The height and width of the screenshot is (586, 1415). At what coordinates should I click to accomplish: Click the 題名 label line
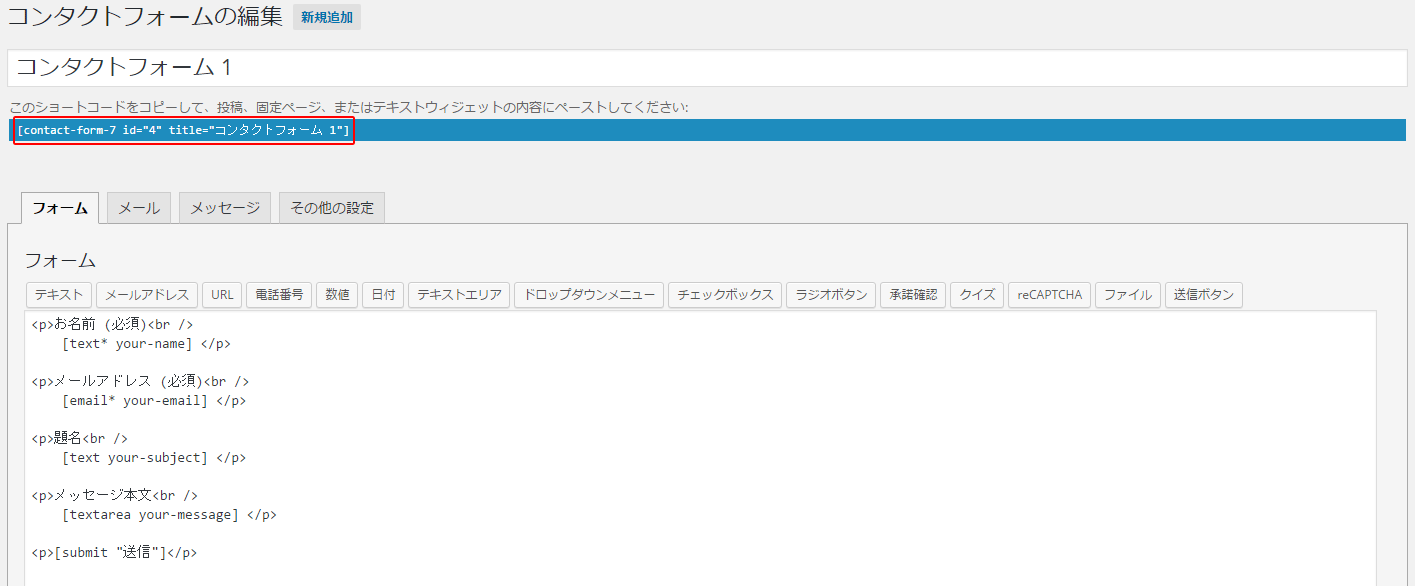pos(80,438)
